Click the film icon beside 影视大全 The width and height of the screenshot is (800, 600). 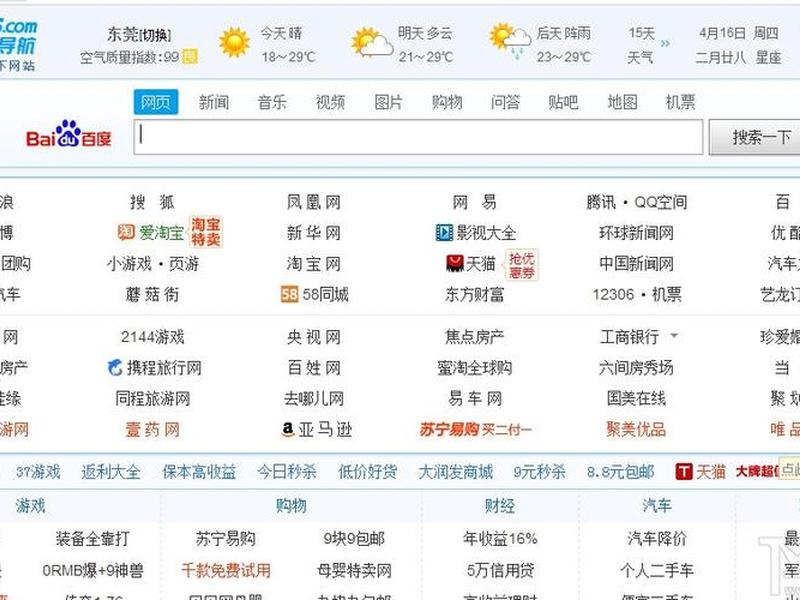tap(444, 233)
